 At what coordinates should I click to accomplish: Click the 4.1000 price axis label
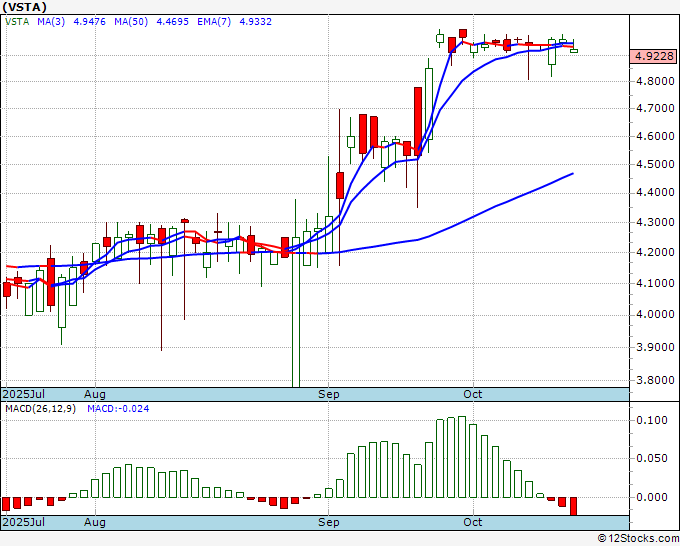[655, 283]
